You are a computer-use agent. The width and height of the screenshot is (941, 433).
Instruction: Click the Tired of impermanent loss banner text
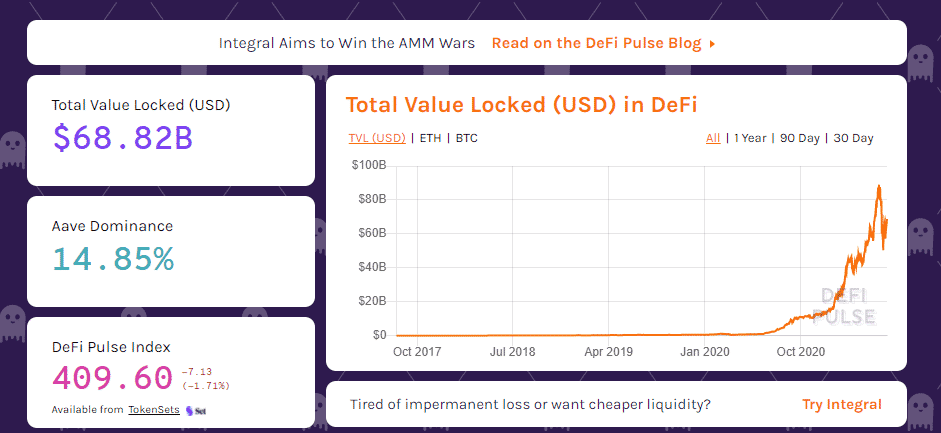[530, 404]
